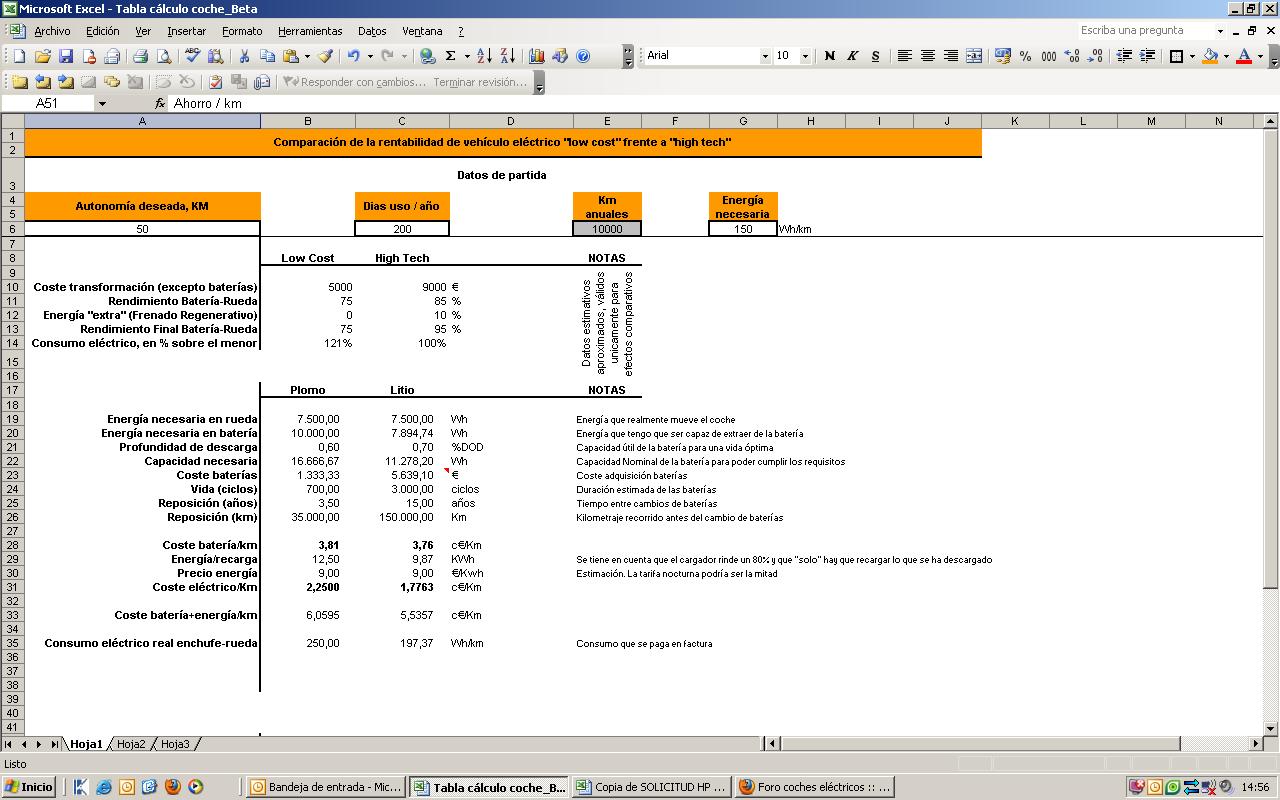
Task: Open the font color palette dropdown
Action: tap(1260, 56)
